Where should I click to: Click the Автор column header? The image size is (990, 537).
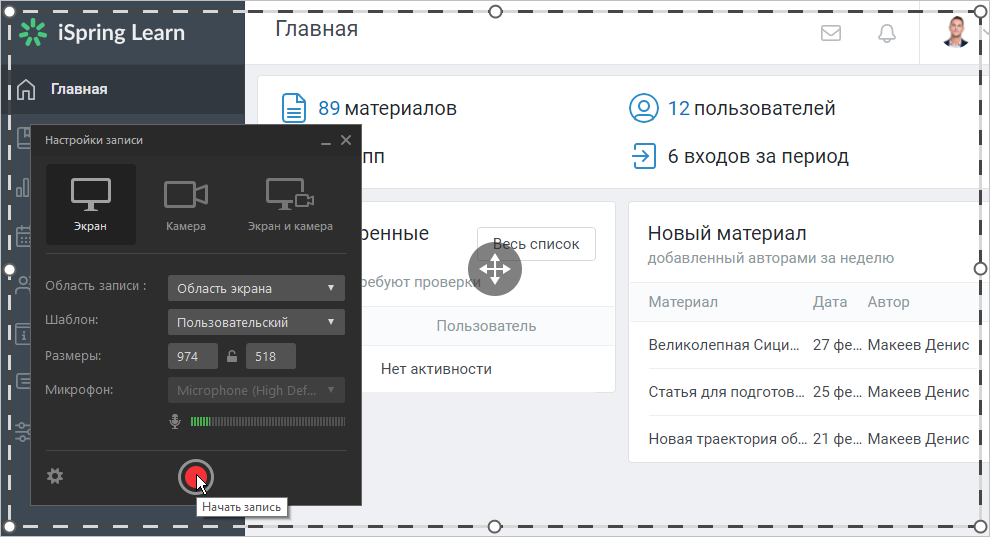tap(888, 302)
